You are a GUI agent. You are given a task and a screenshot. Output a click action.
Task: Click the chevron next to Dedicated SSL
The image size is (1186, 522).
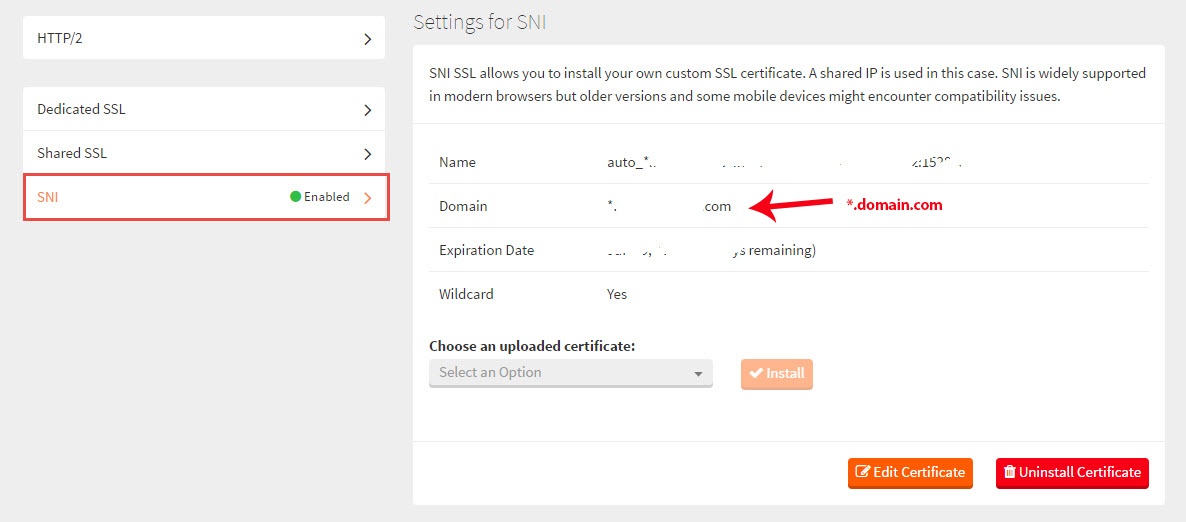368,110
